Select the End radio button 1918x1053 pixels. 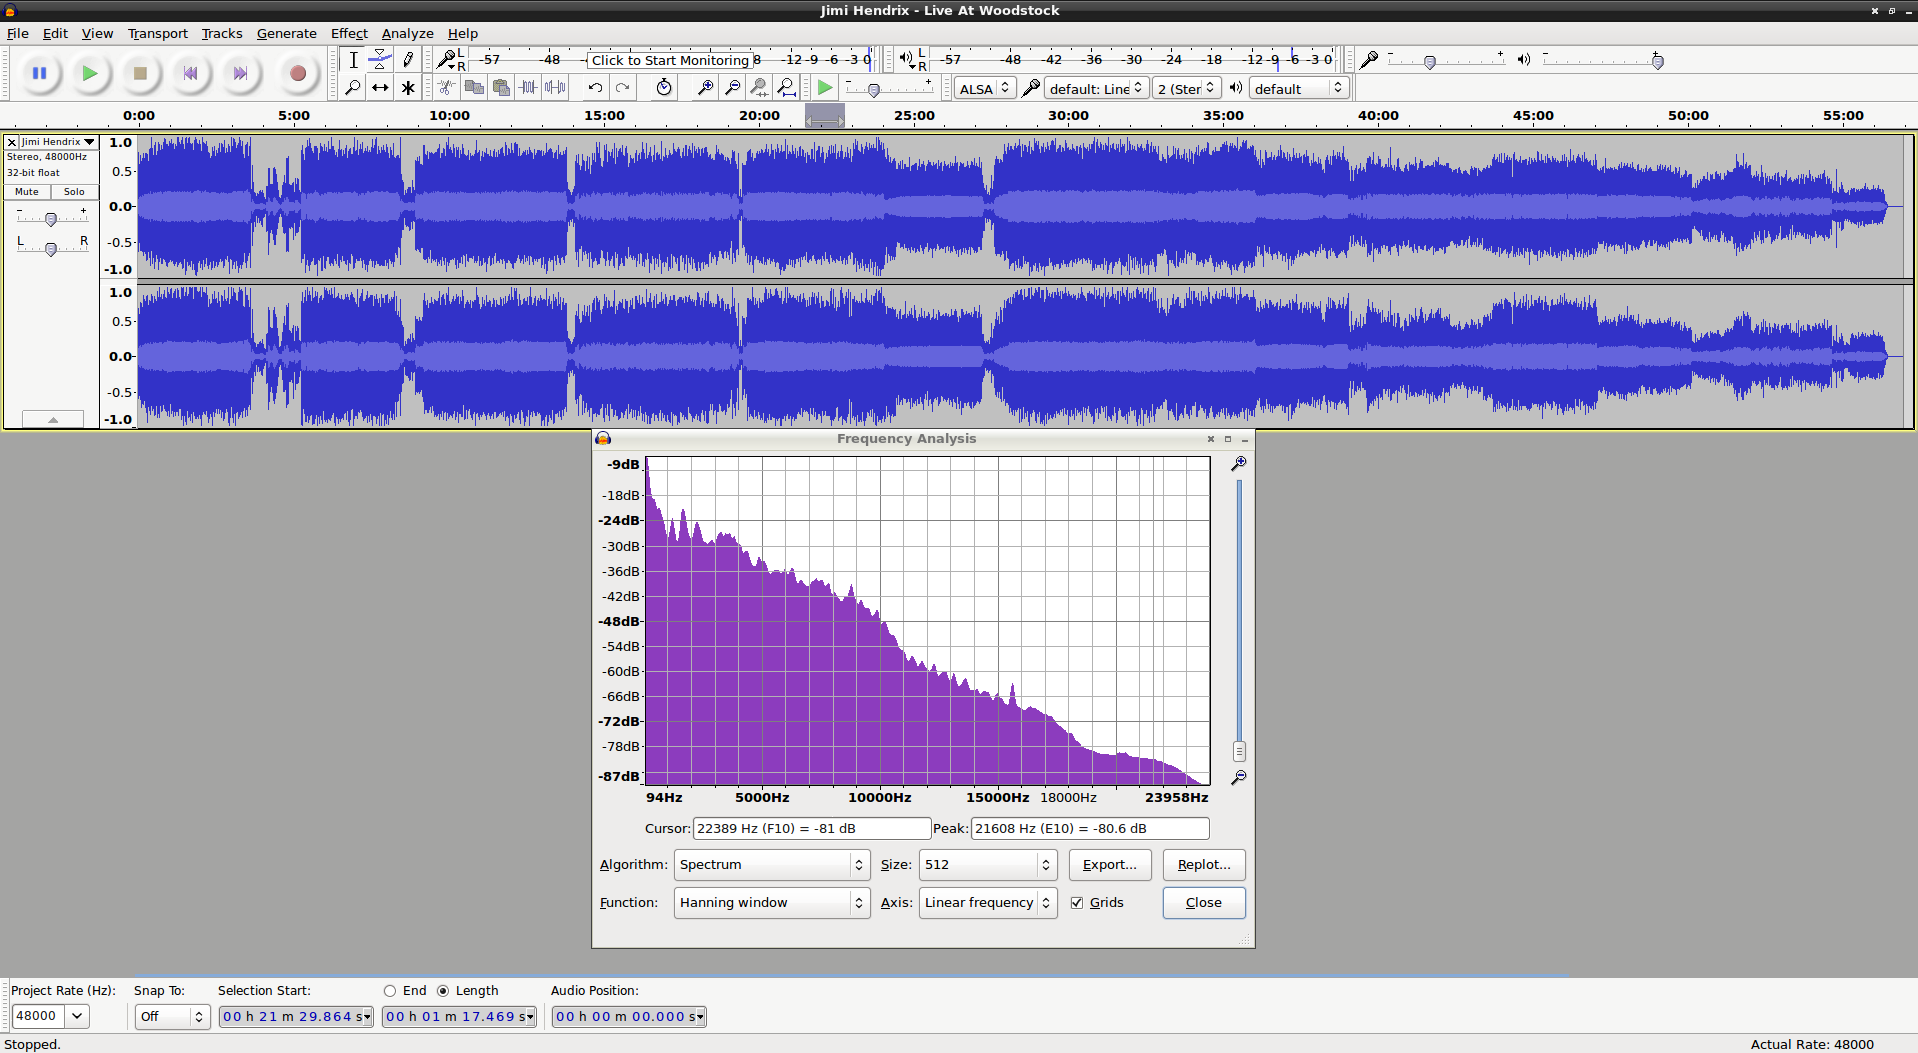390,991
